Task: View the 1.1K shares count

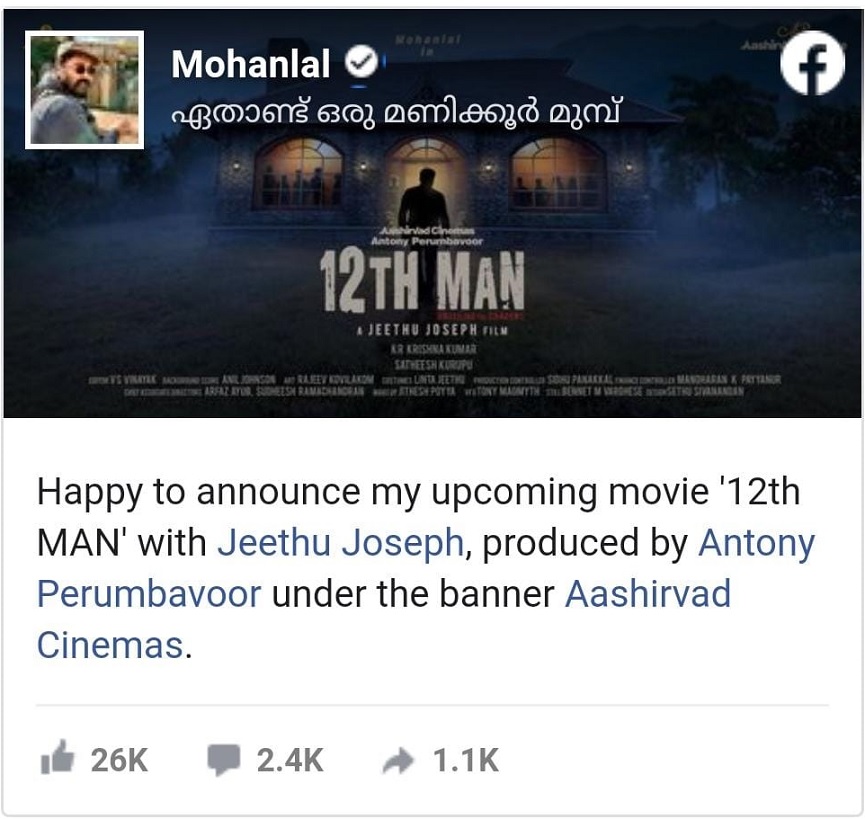Action: point(466,761)
